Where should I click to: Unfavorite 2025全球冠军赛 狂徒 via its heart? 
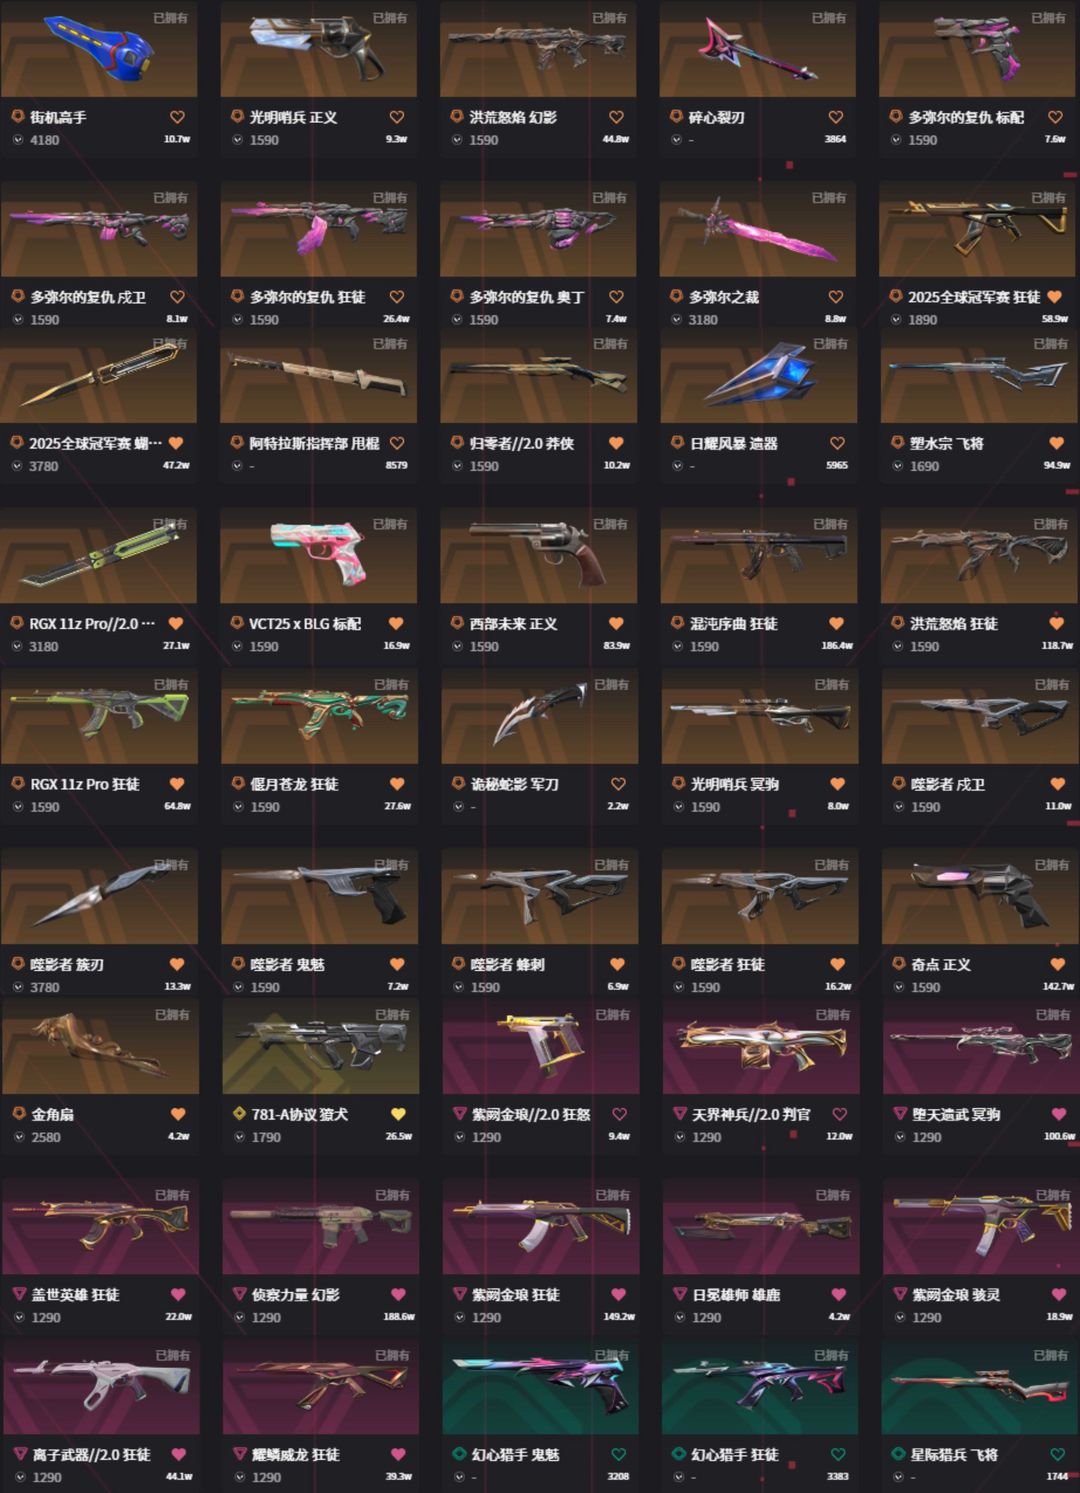tap(1054, 297)
